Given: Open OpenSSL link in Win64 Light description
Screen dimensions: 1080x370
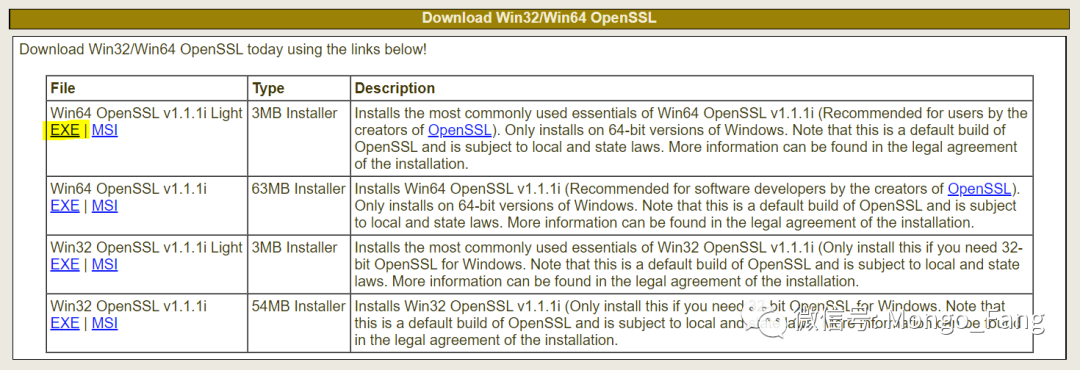Looking at the screenshot, I should (x=460, y=130).
